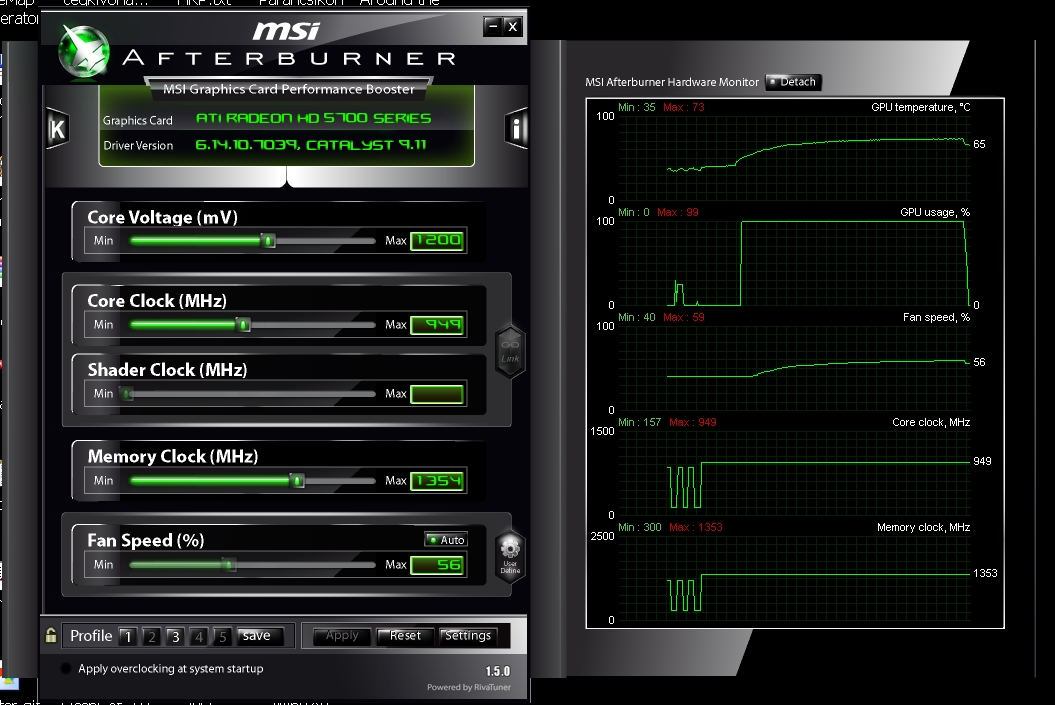Click the Kombustor K icon
Image resolution: width=1055 pixels, height=705 pixels.
(57, 128)
